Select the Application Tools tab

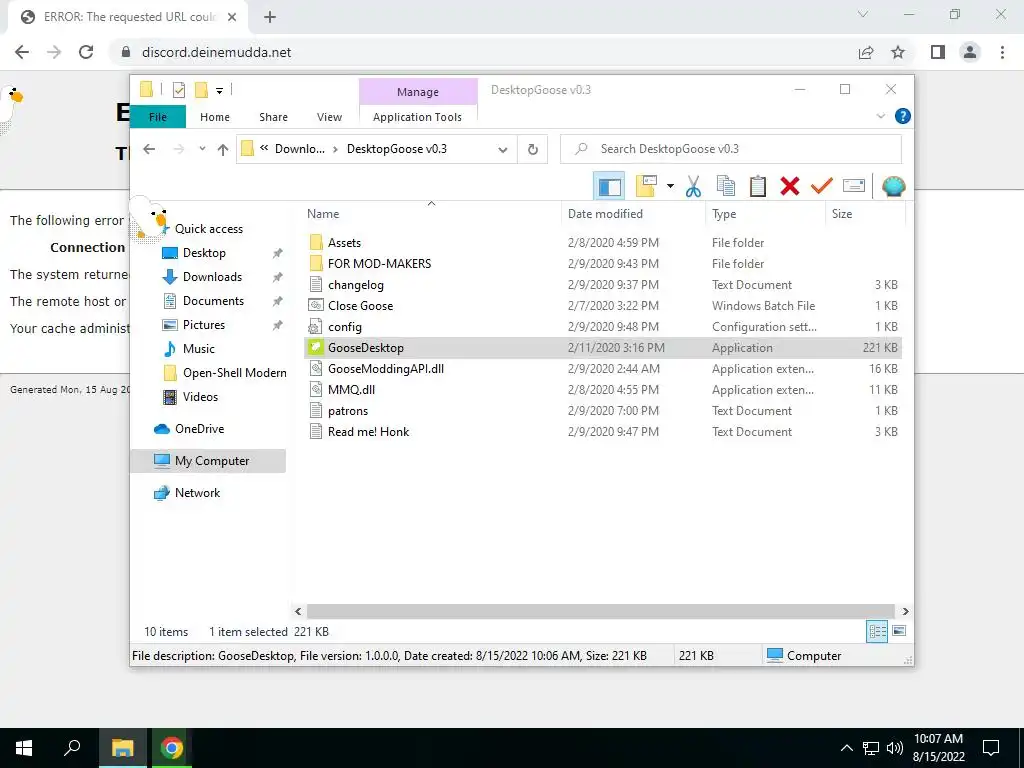point(417,117)
